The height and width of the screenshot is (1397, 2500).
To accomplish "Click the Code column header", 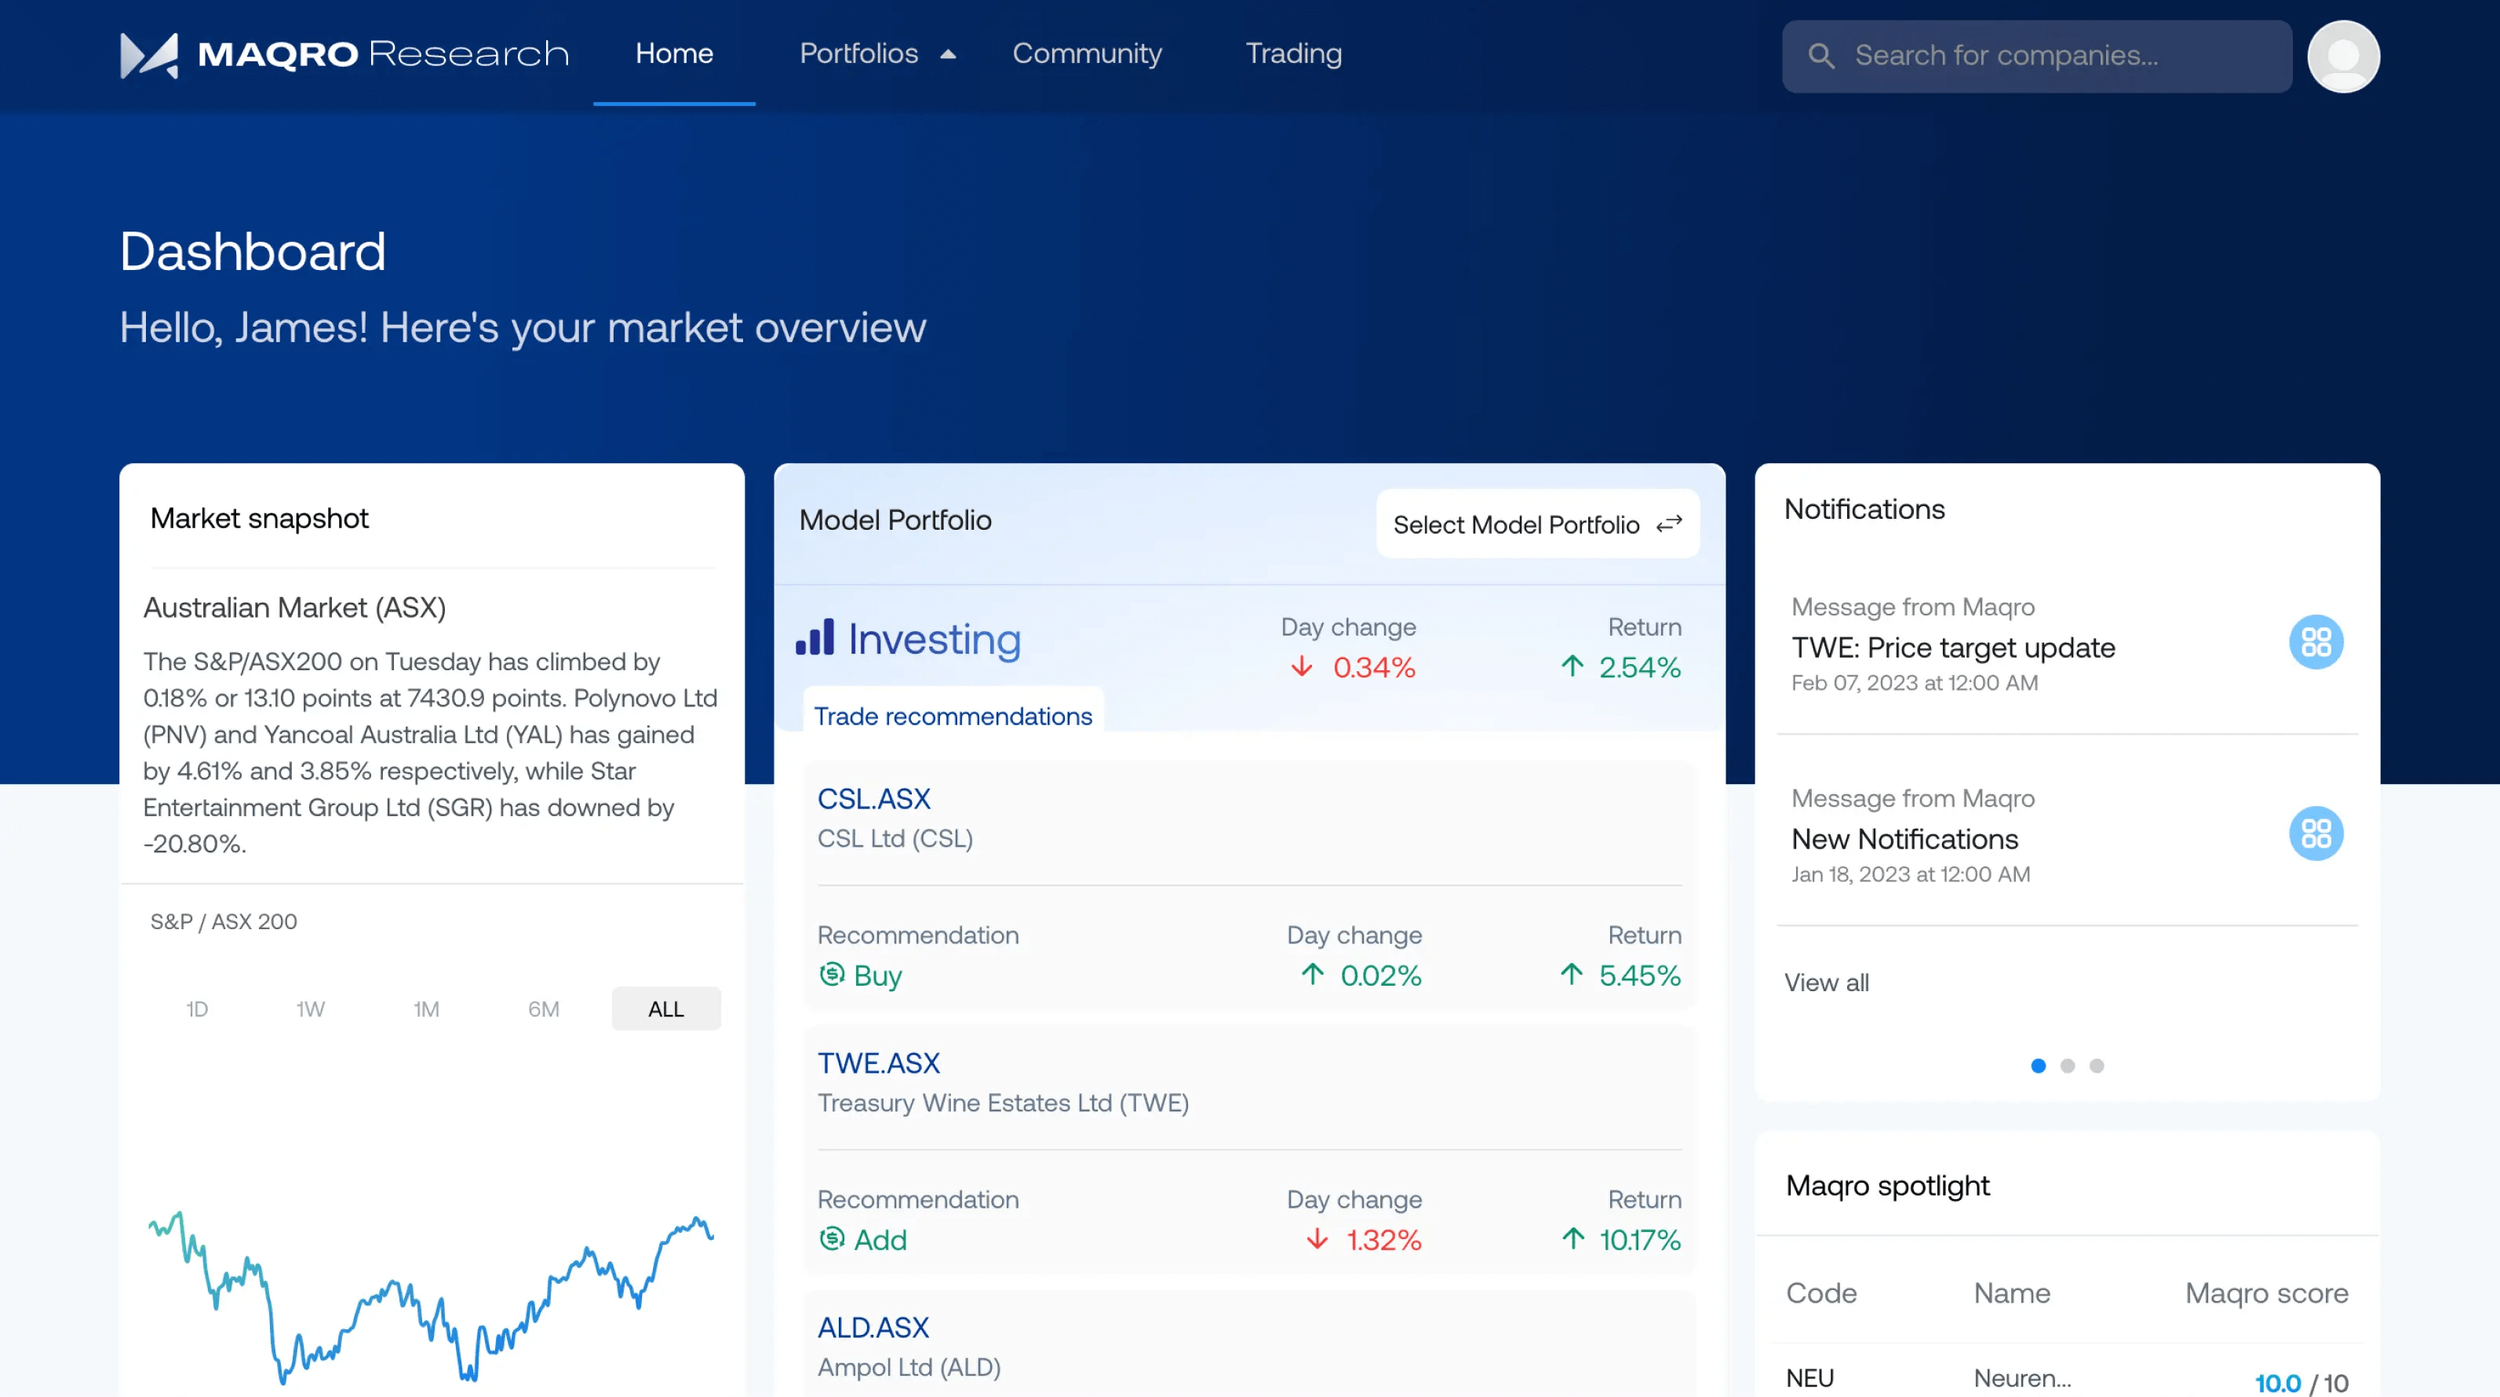I will pos(1821,1293).
